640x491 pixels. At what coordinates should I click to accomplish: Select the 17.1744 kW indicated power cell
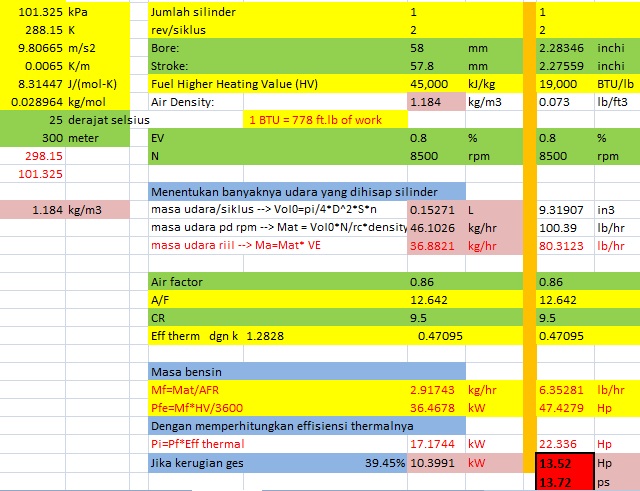[x=435, y=443]
